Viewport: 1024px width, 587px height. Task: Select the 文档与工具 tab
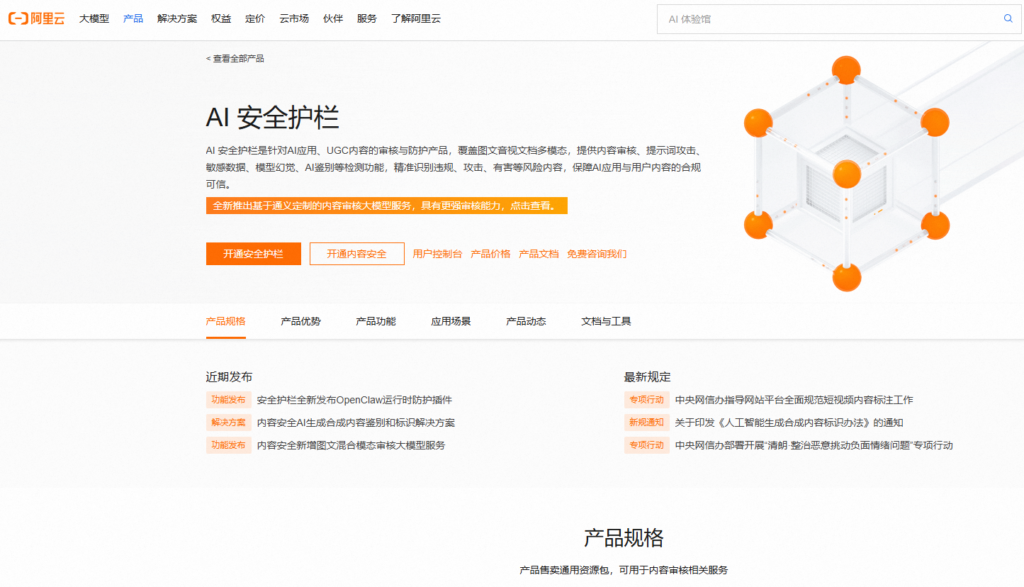click(606, 321)
